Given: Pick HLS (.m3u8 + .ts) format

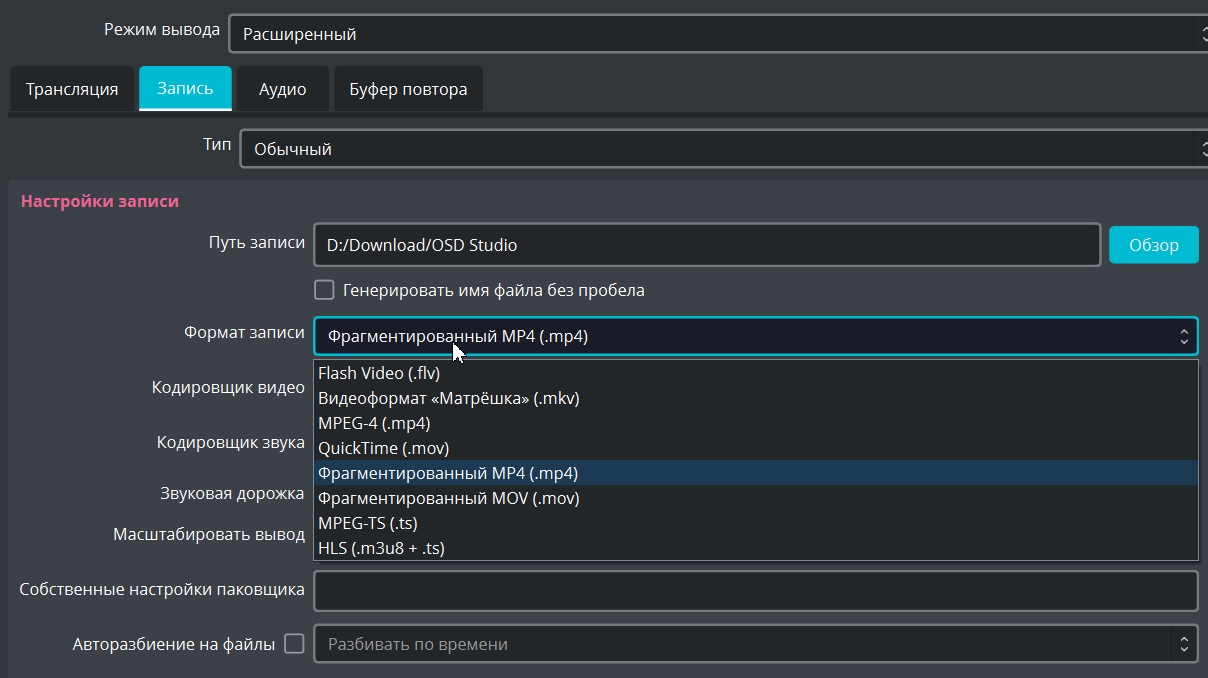Looking at the screenshot, I should click(x=381, y=548).
